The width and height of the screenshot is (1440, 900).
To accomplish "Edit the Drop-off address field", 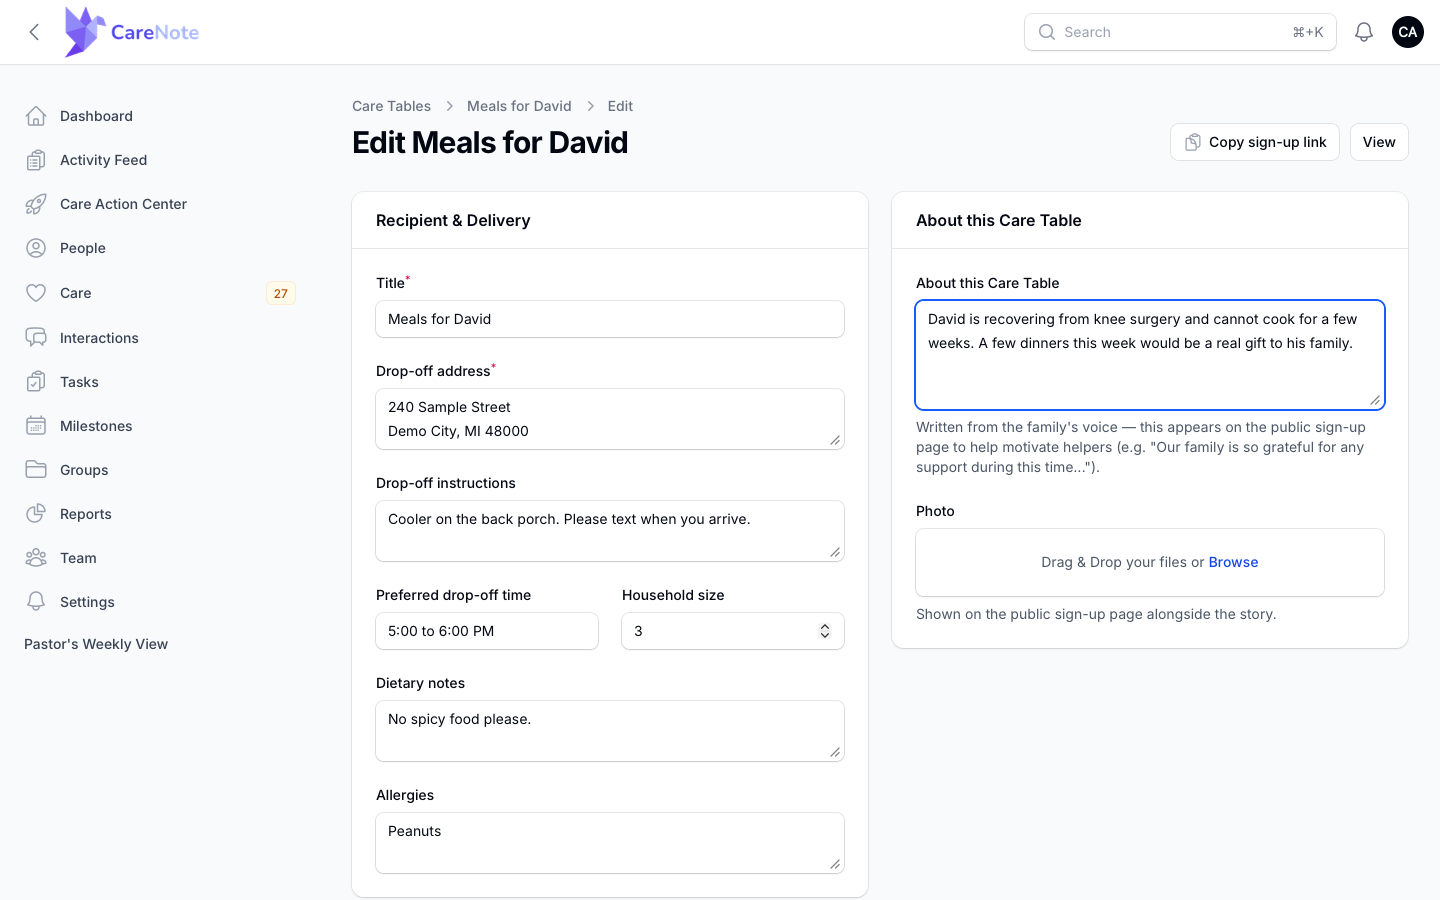I will pyautogui.click(x=610, y=419).
